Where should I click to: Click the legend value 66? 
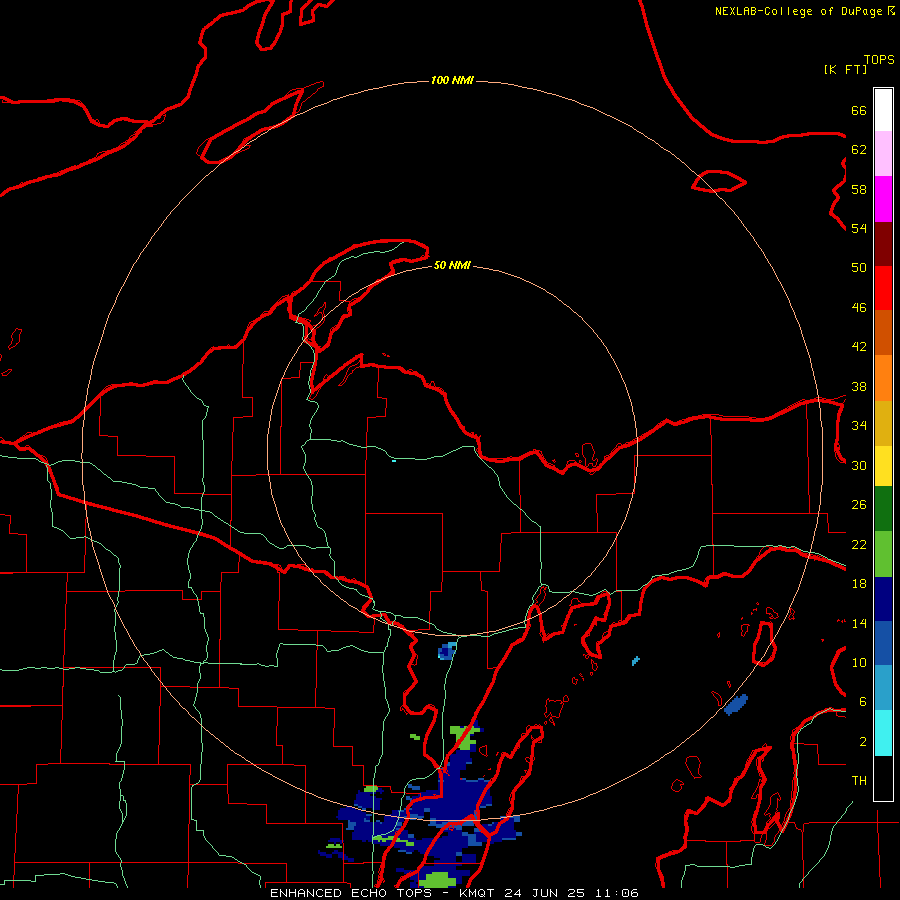point(859,110)
